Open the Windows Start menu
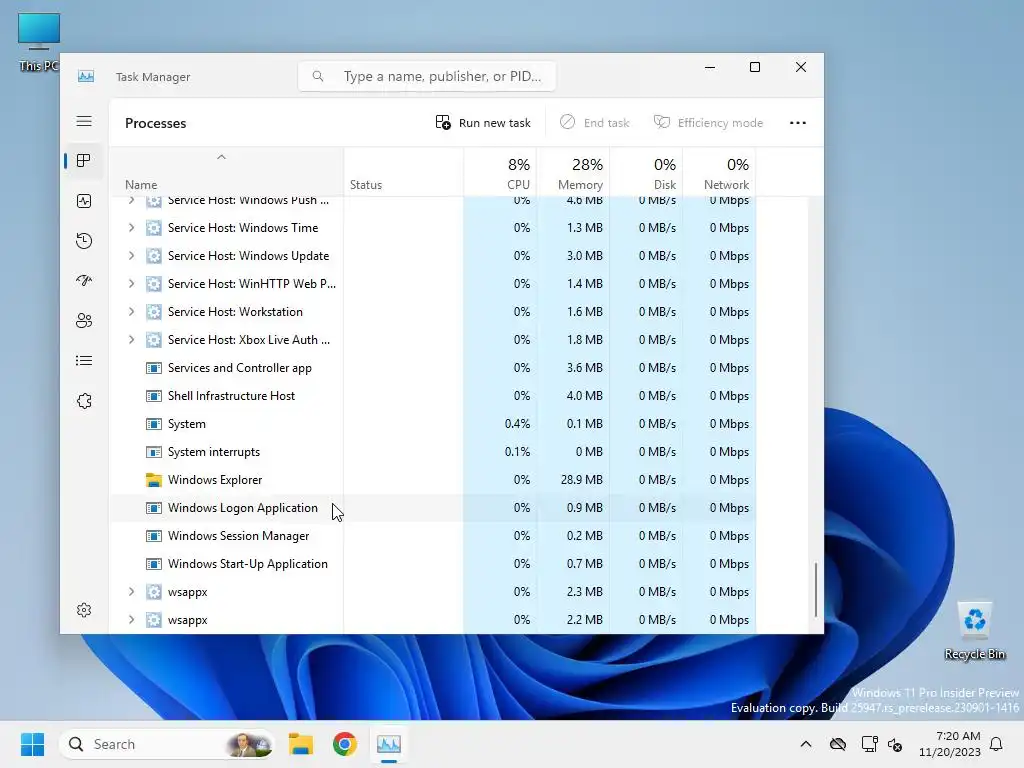Viewport: 1024px width, 768px height. click(x=33, y=744)
